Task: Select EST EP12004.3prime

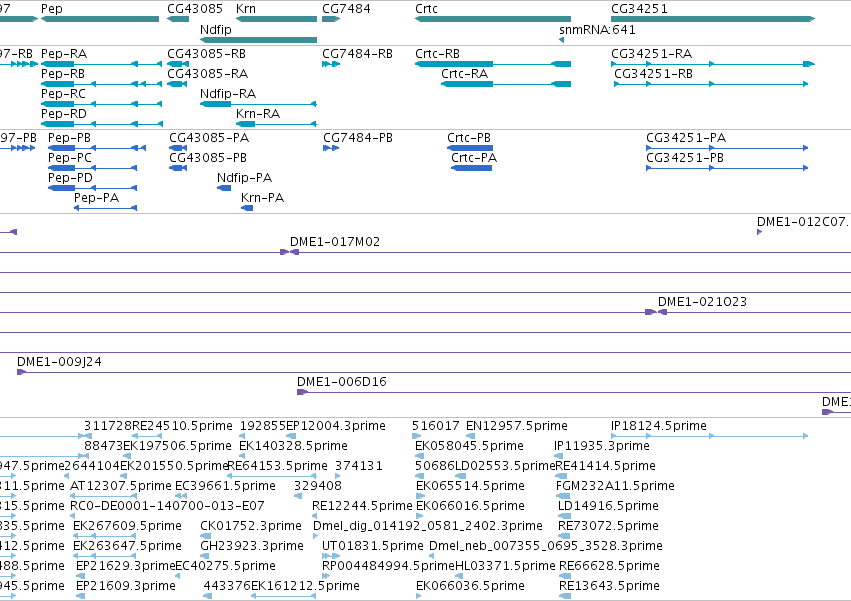Action: click(x=291, y=436)
